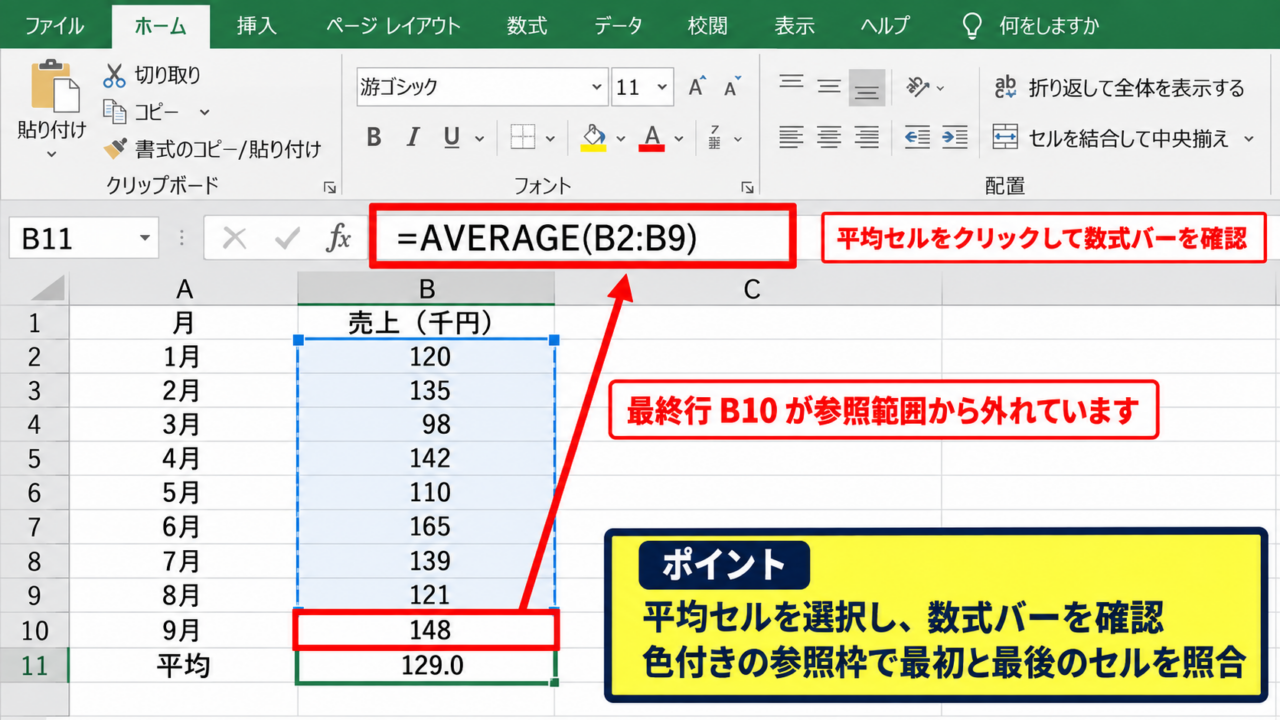Toggle Italic formatting

(x=412, y=137)
